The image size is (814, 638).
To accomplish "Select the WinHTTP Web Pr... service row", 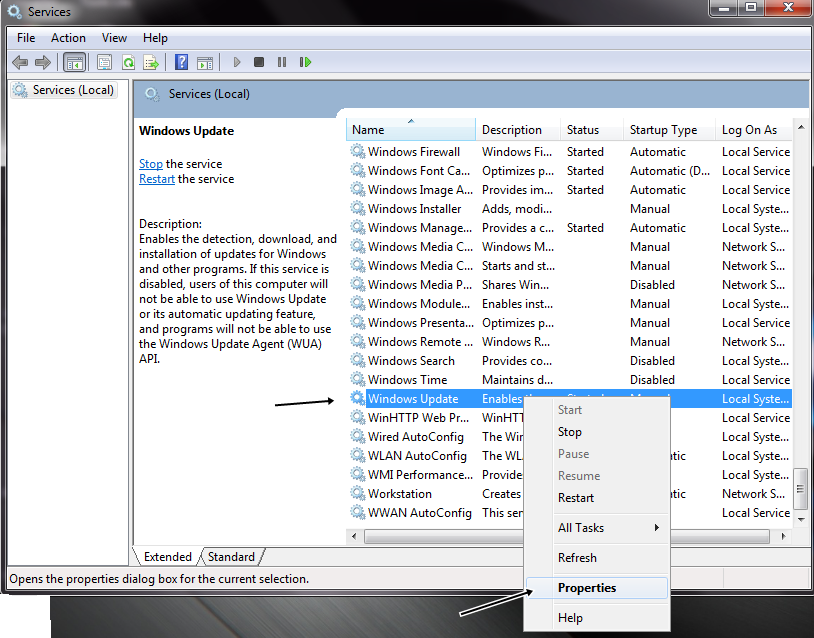I will click(435, 417).
